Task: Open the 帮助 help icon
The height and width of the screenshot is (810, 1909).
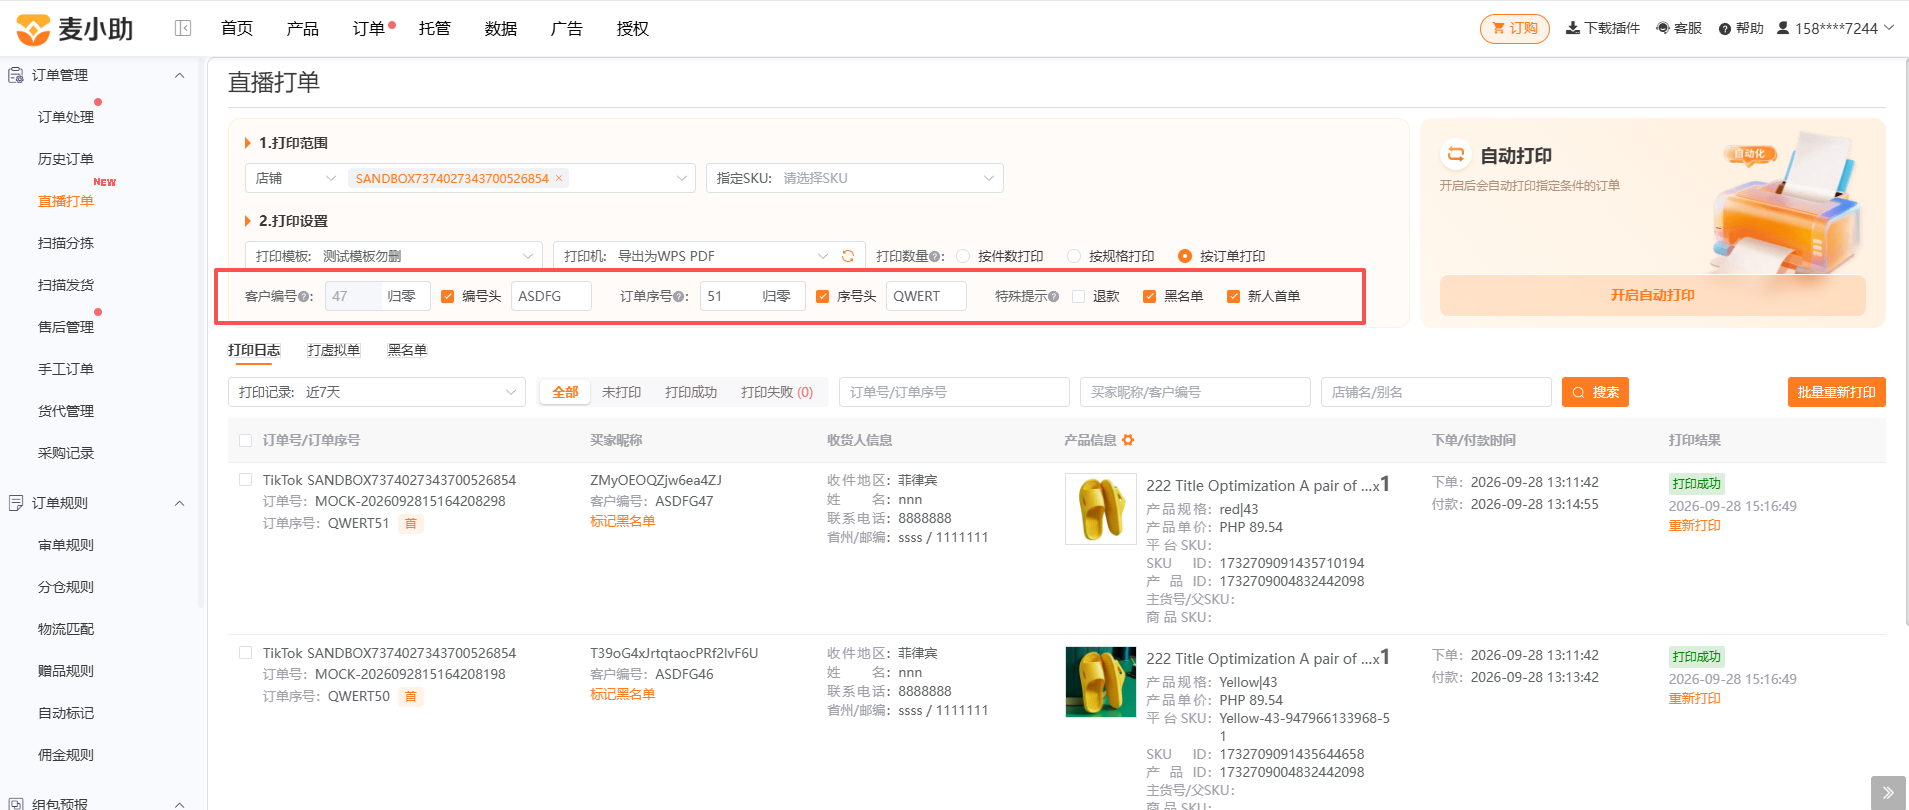Action: [1725, 29]
